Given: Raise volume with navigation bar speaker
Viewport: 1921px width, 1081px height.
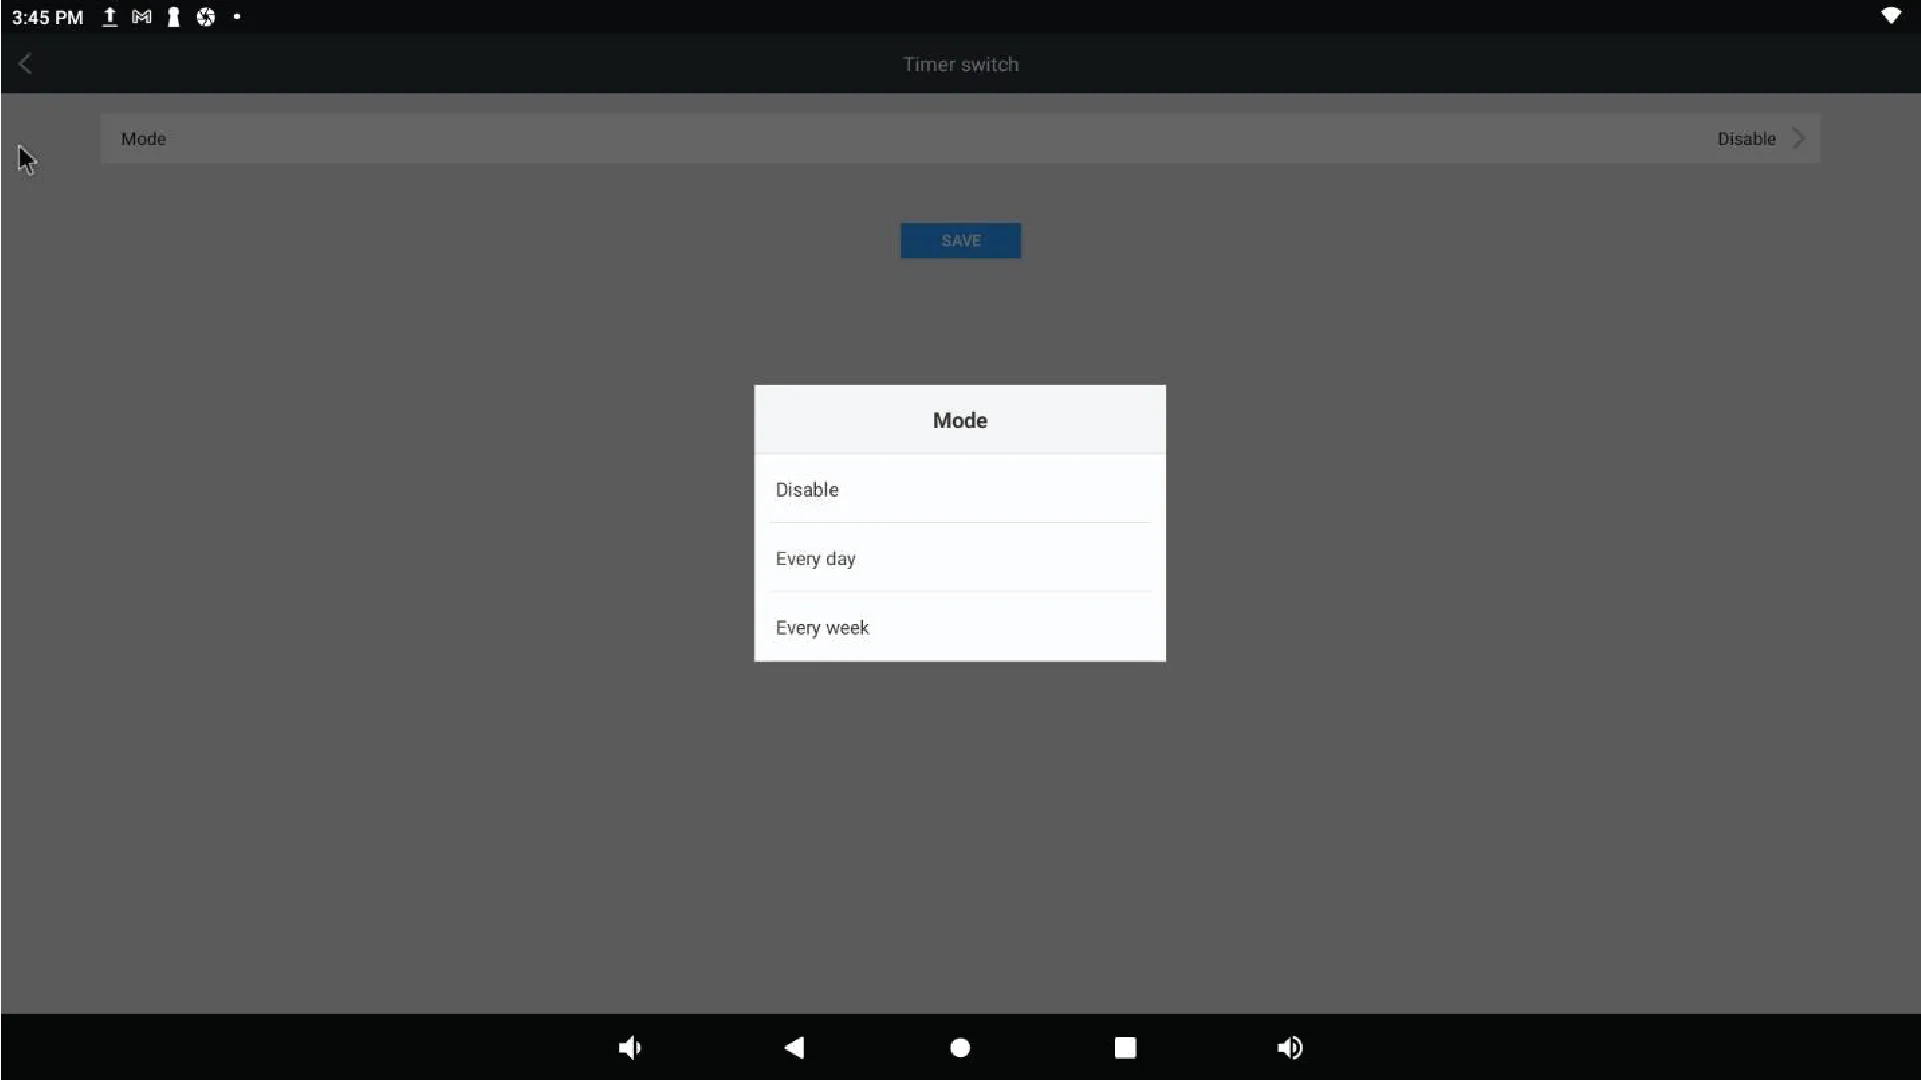Looking at the screenshot, I should click(1290, 1047).
